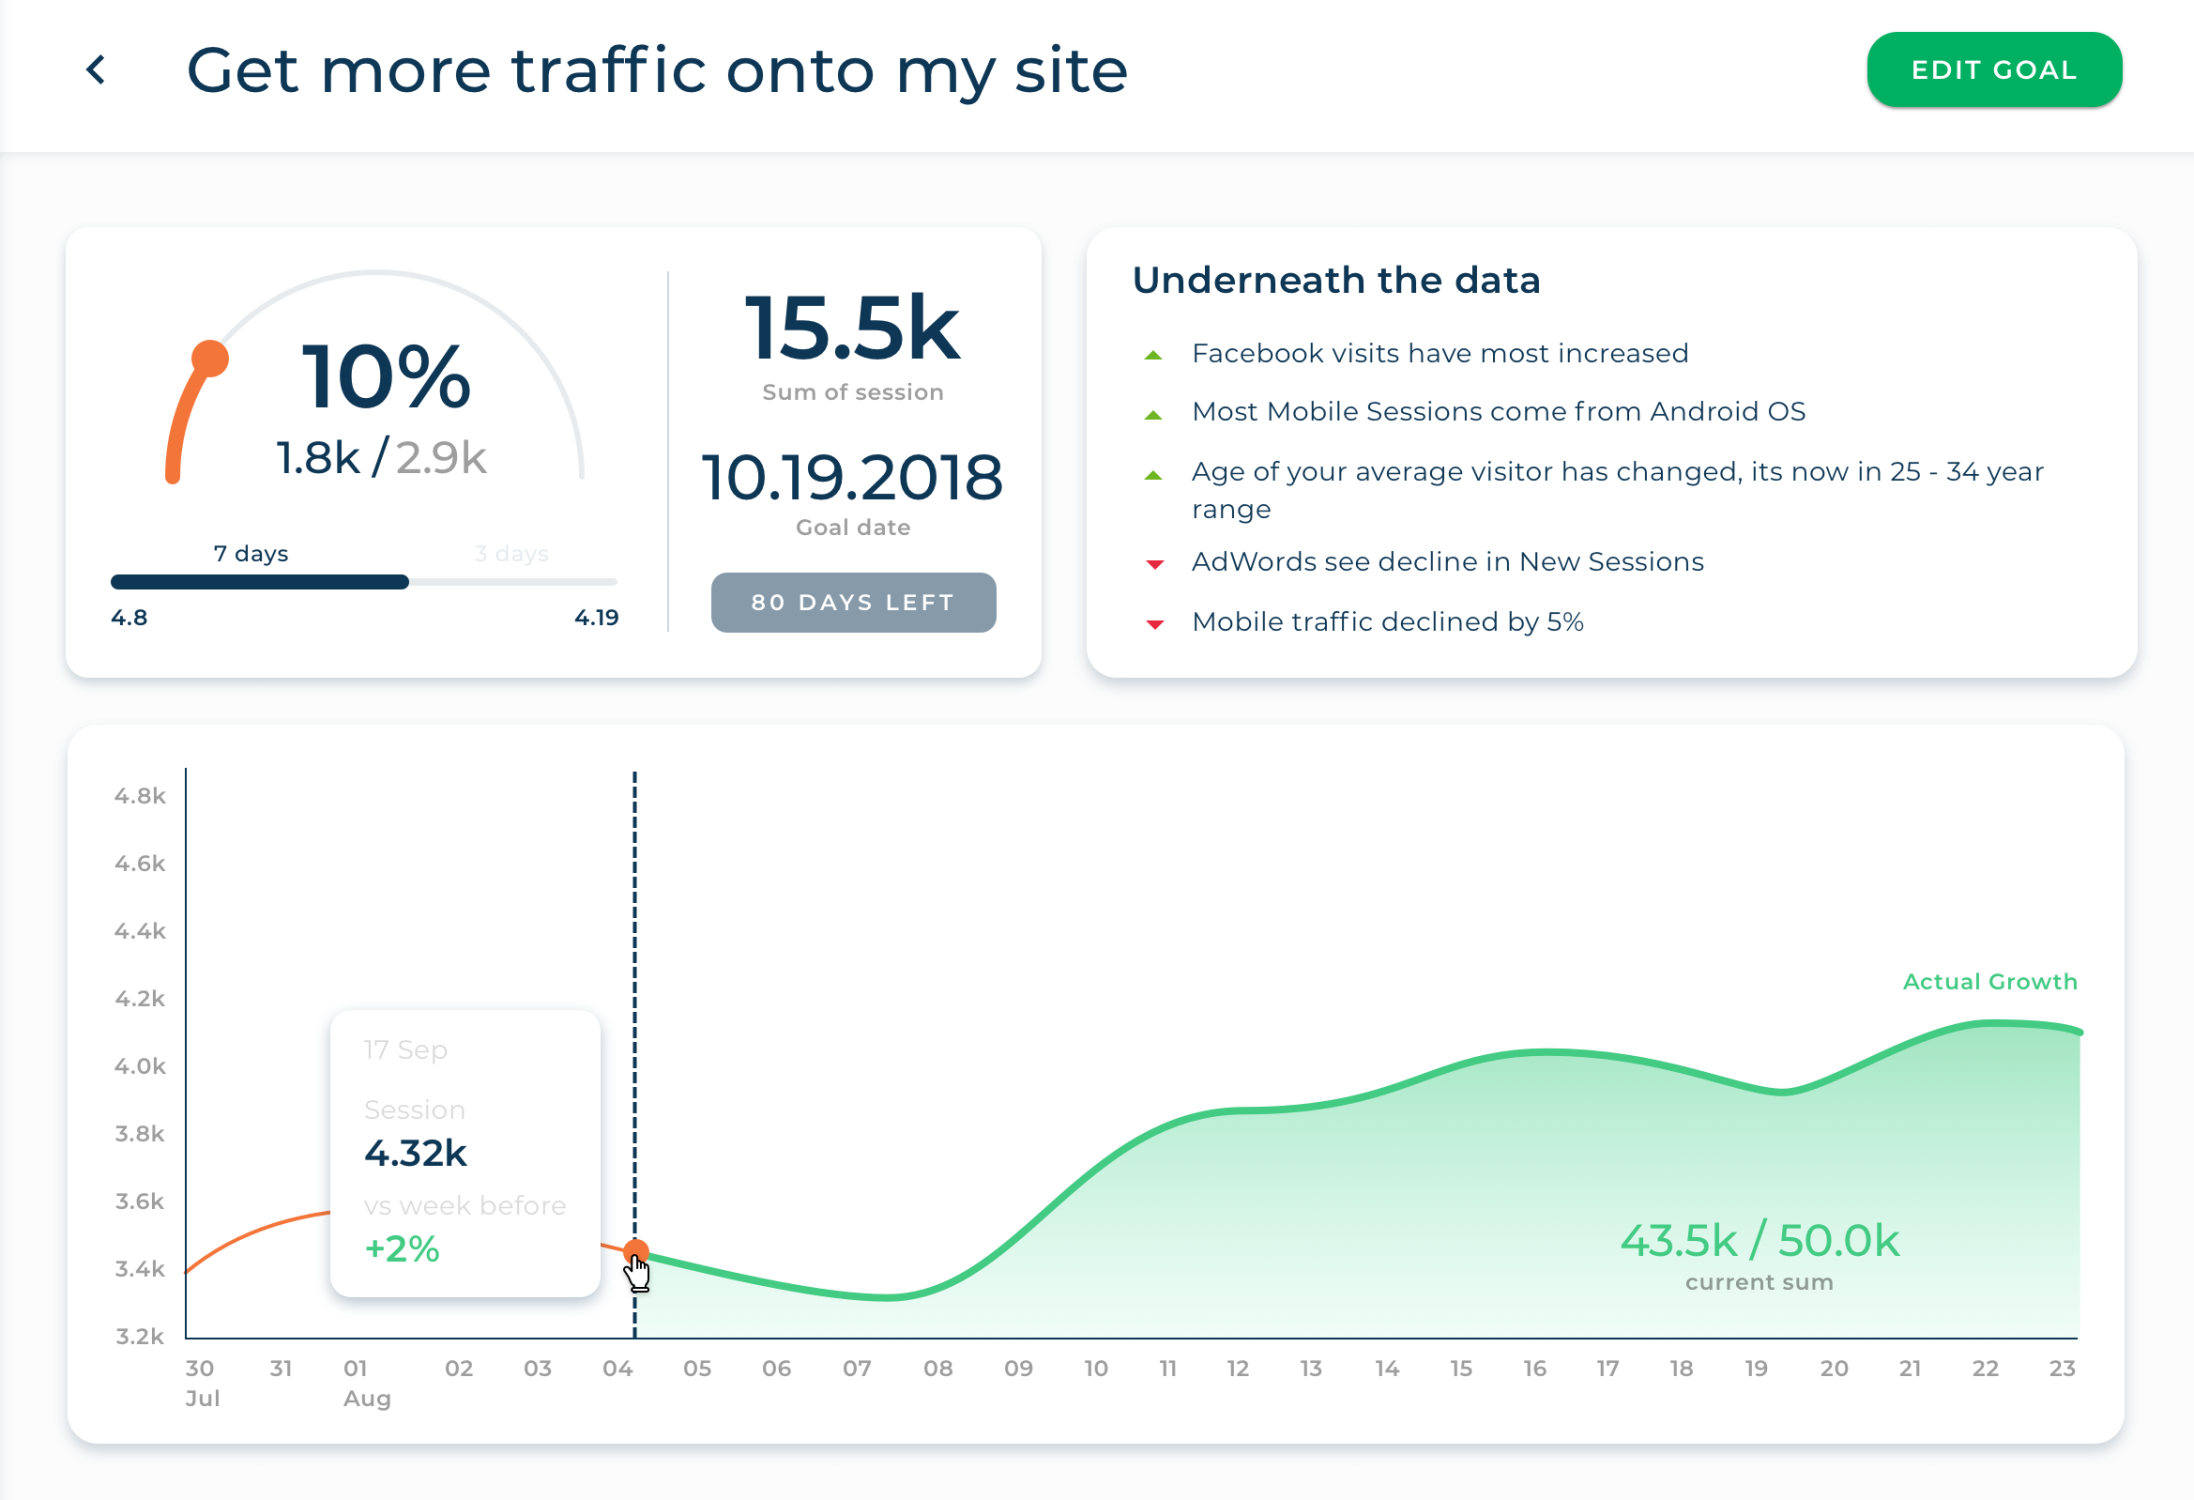2194x1500 pixels.
Task: Click the Actual Growth chart legend label
Action: tap(1989, 981)
